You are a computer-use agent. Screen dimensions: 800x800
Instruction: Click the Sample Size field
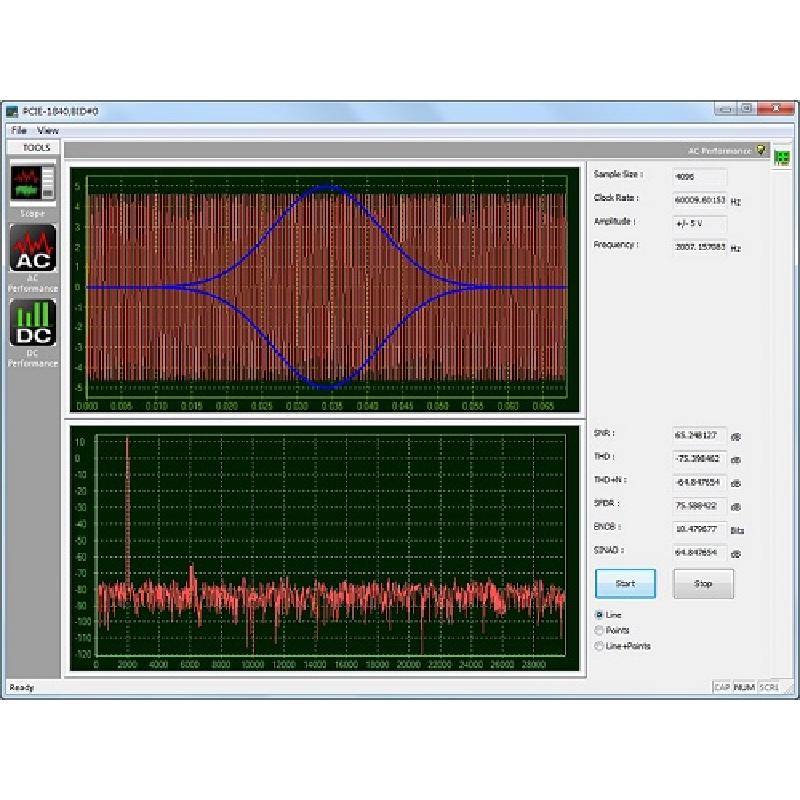pos(699,176)
